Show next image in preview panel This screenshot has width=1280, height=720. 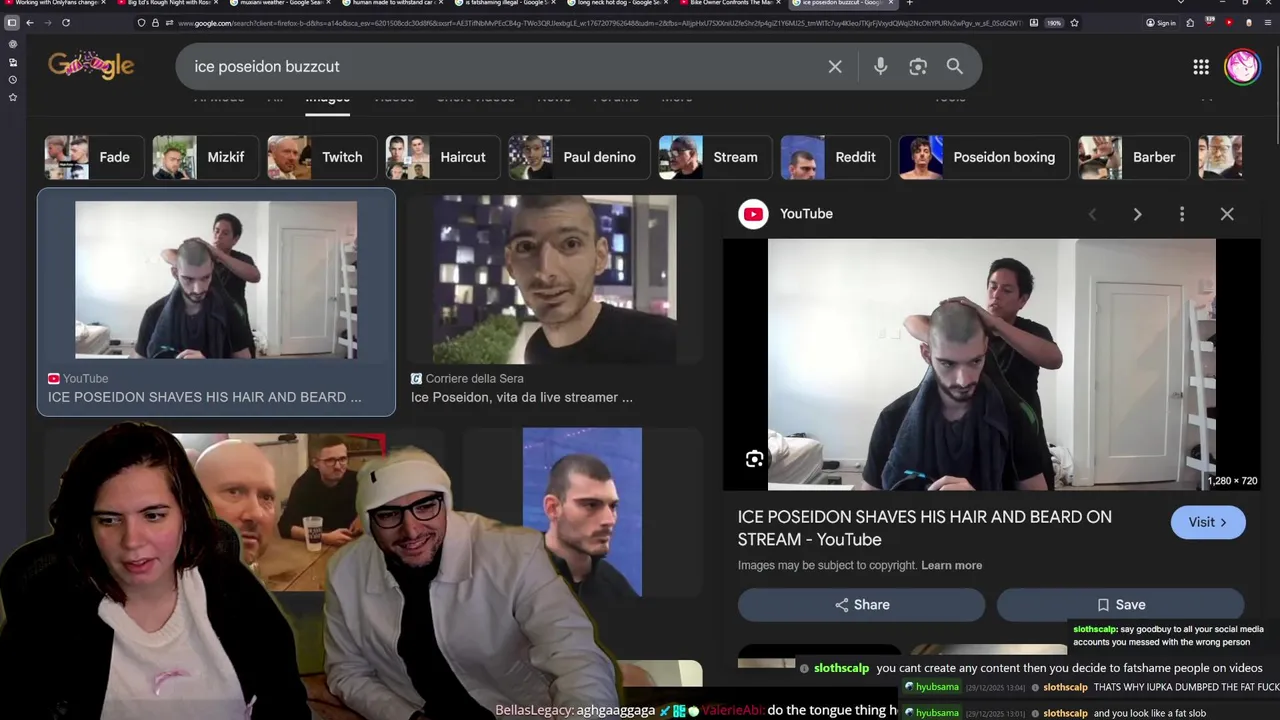point(1137,214)
